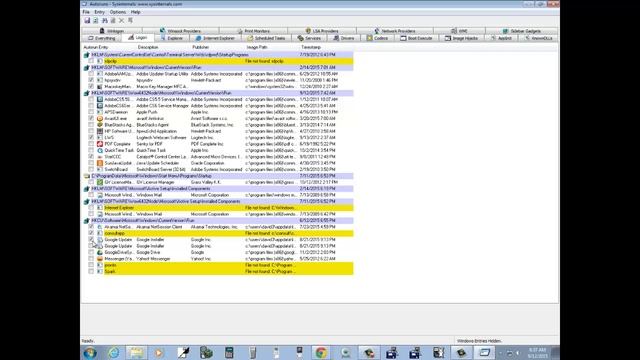640x360 pixels.
Task: Click the avast AvastUI.exe entry icon
Action: click(100, 118)
